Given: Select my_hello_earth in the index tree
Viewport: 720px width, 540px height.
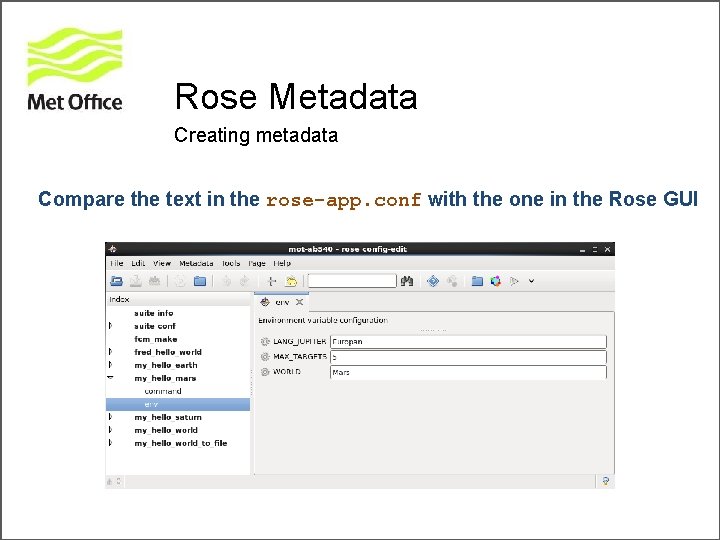Looking at the screenshot, I should pyautogui.click(x=166, y=365).
